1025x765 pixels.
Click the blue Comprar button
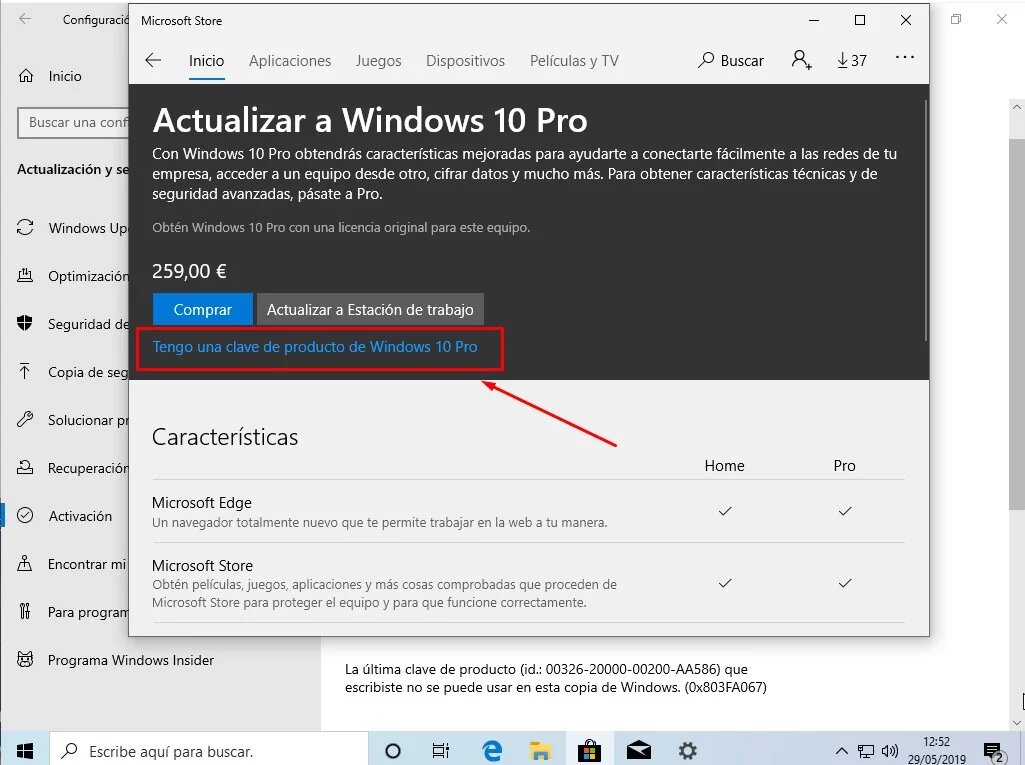(x=203, y=309)
